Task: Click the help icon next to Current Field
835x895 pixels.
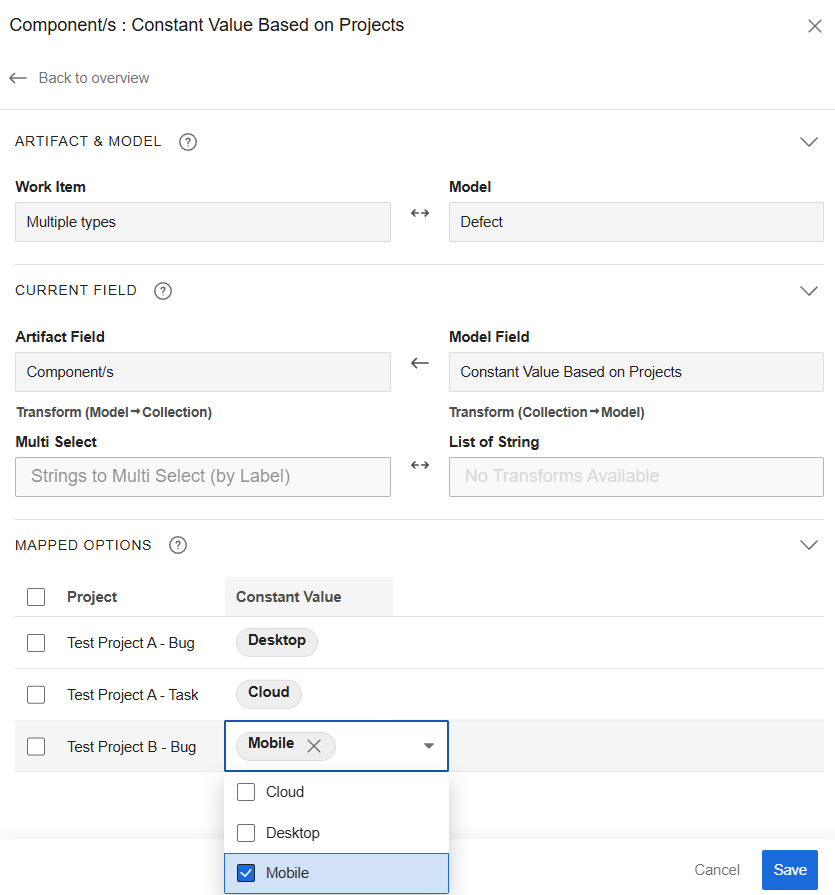Action: 163,291
